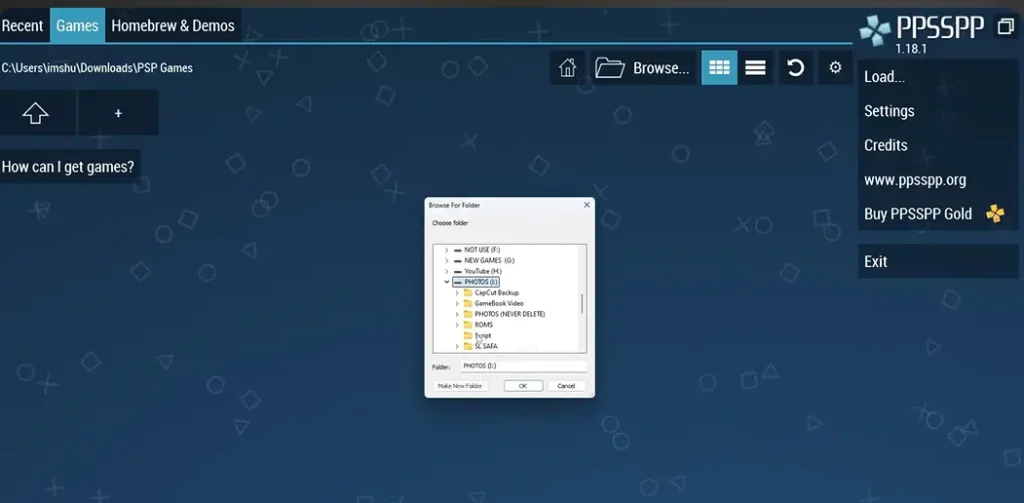Click Make New Folder button
Screen dimensions: 1024x503
[x=460, y=386]
